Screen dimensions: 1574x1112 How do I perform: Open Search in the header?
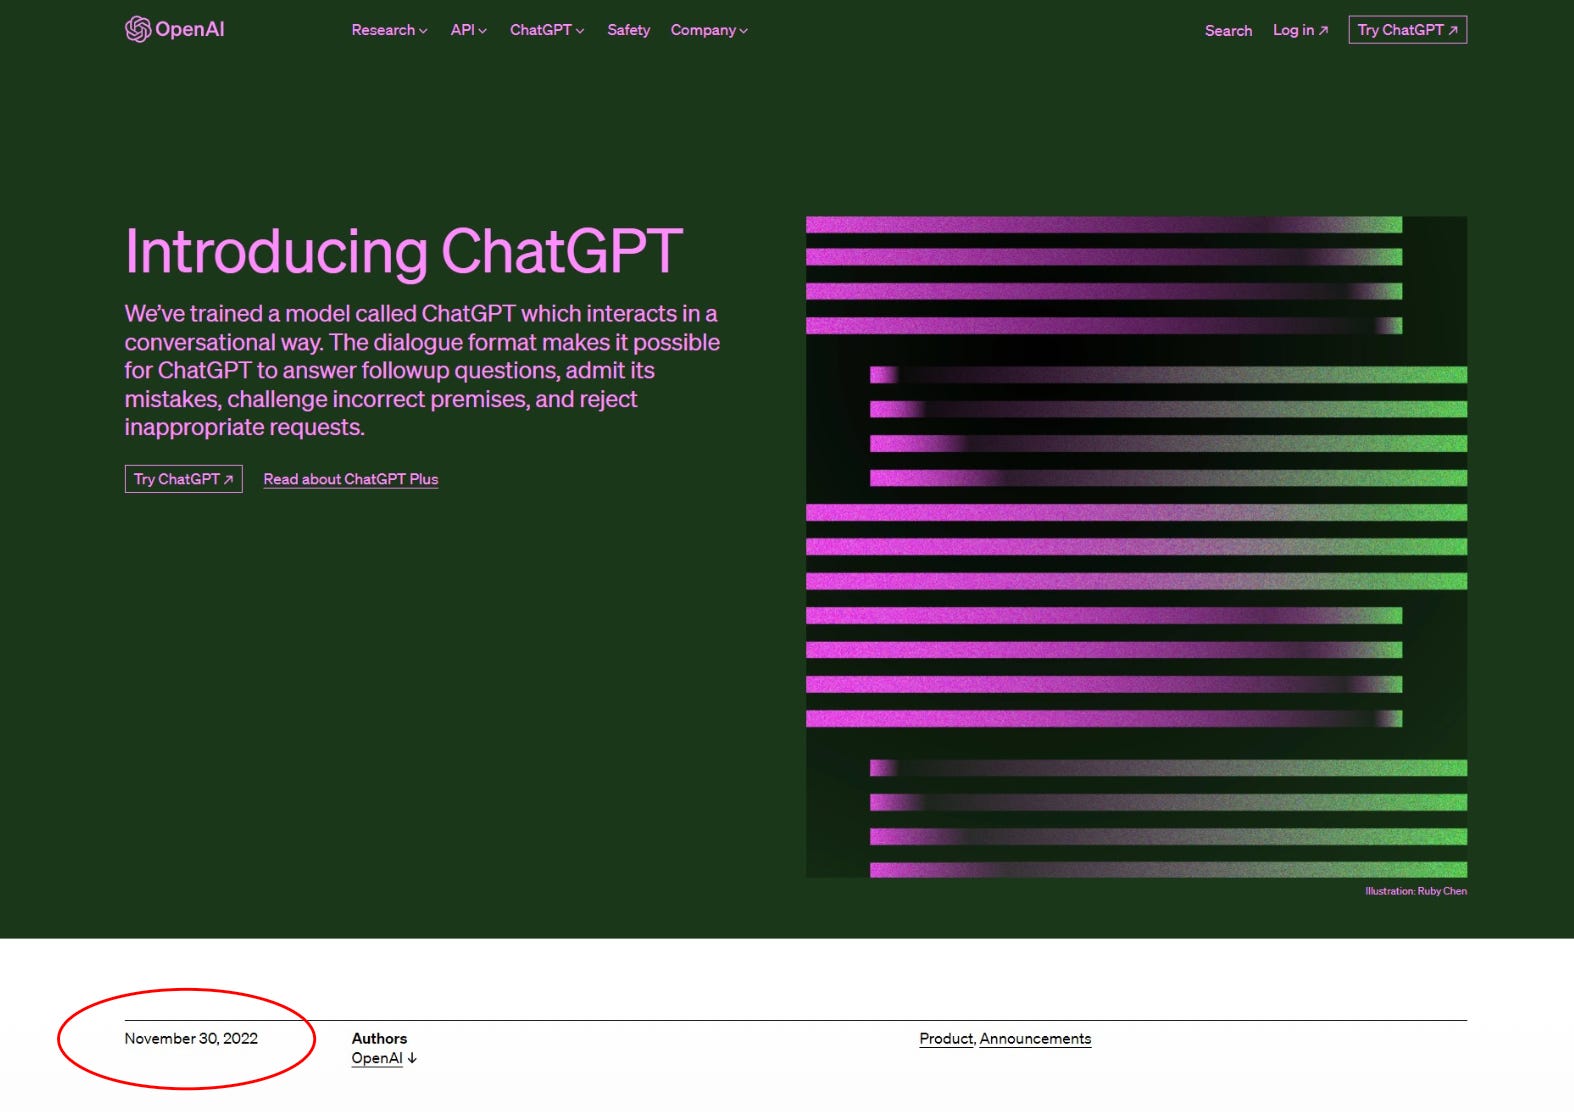[1228, 31]
